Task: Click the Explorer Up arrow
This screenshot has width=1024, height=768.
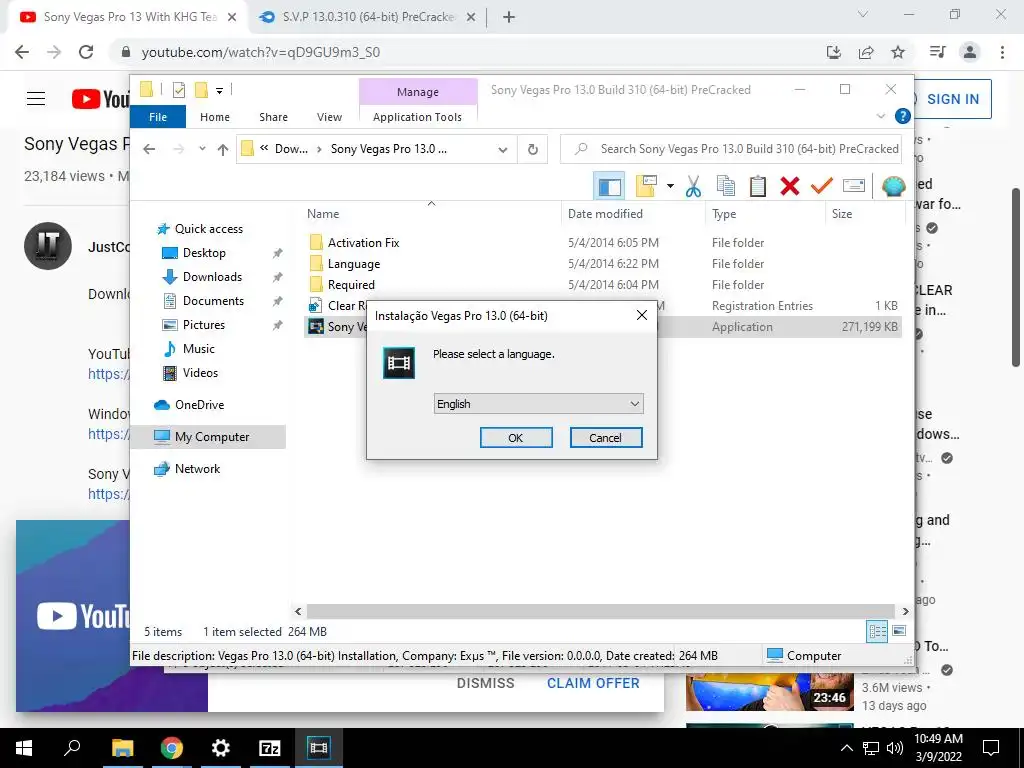Action: coord(223,149)
